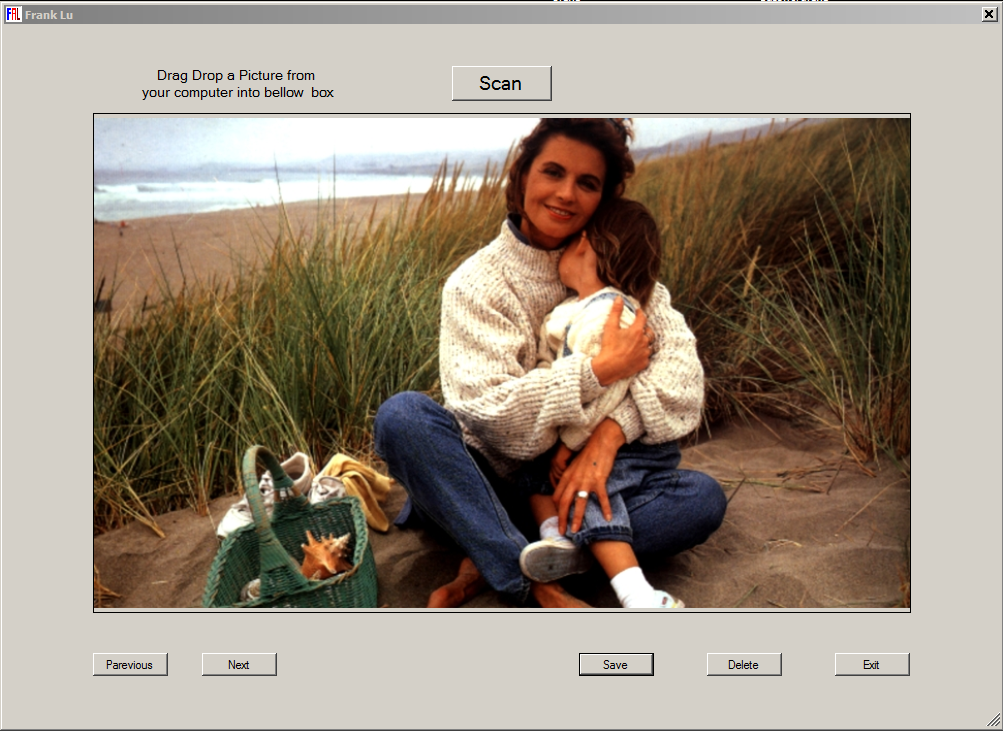Advance to the Next picture
1003x731 pixels.
[239, 665]
